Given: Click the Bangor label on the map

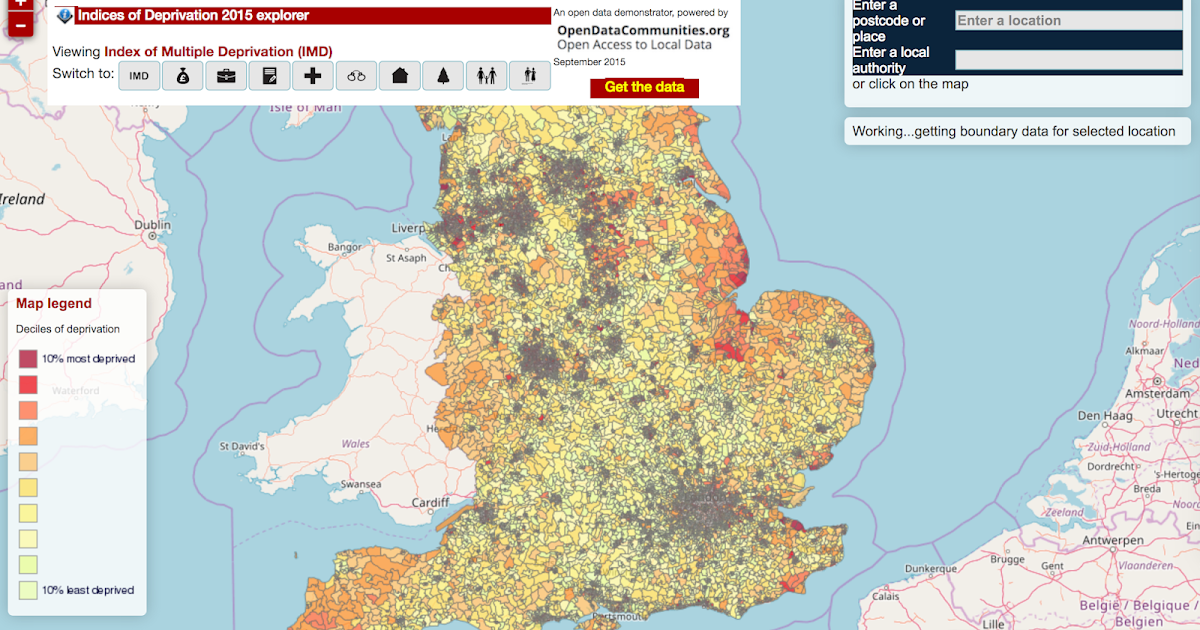Looking at the screenshot, I should pyautogui.click(x=344, y=246).
